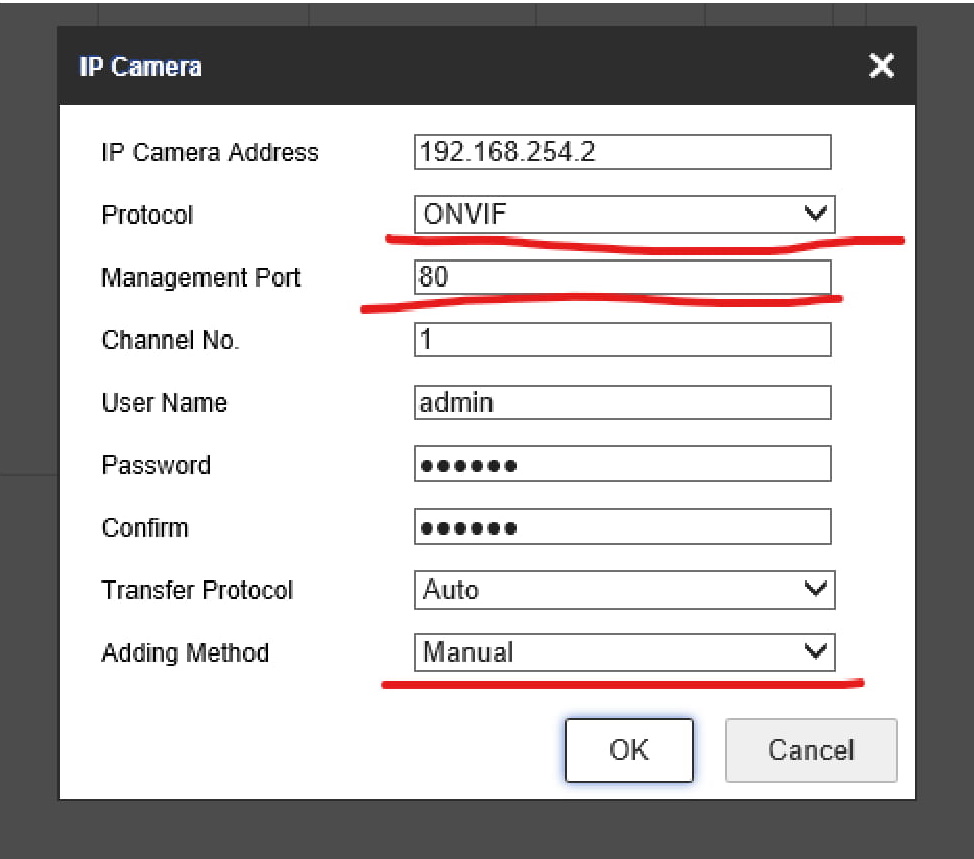The image size is (974, 859).
Task: Click the IP Camera Address input field
Action: click(622, 152)
